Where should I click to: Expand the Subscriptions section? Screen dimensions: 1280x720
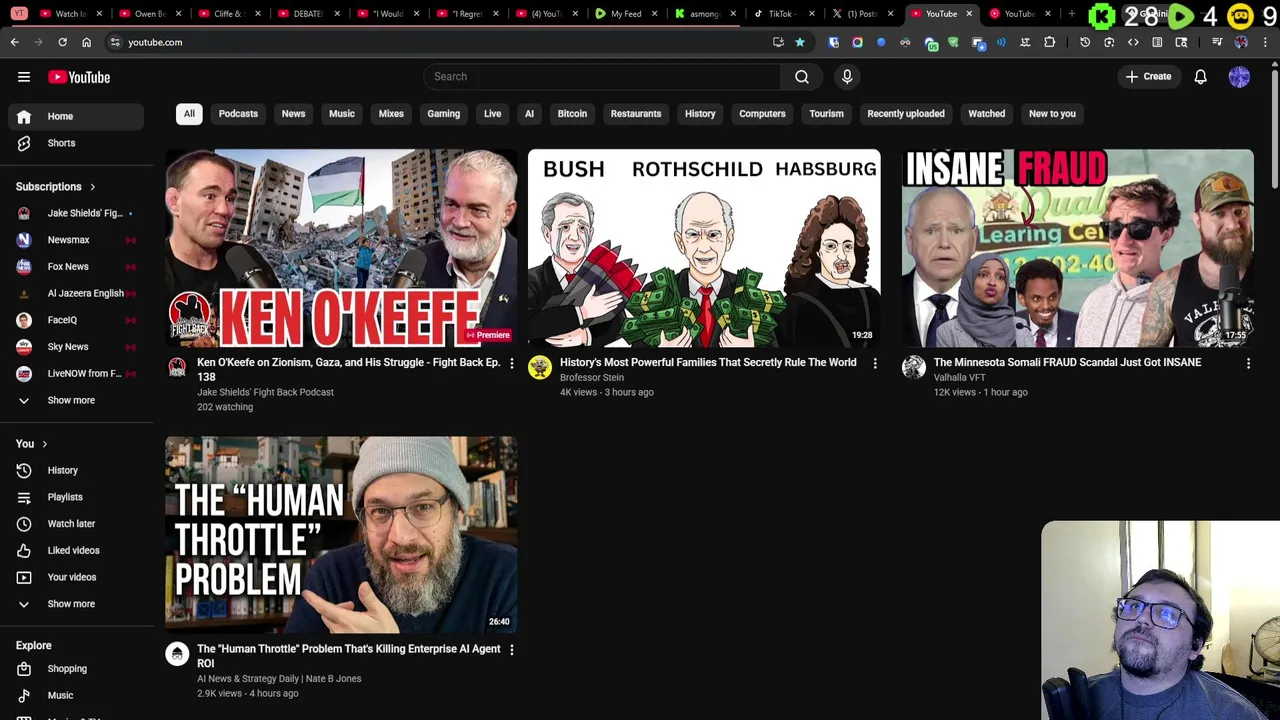(56, 187)
